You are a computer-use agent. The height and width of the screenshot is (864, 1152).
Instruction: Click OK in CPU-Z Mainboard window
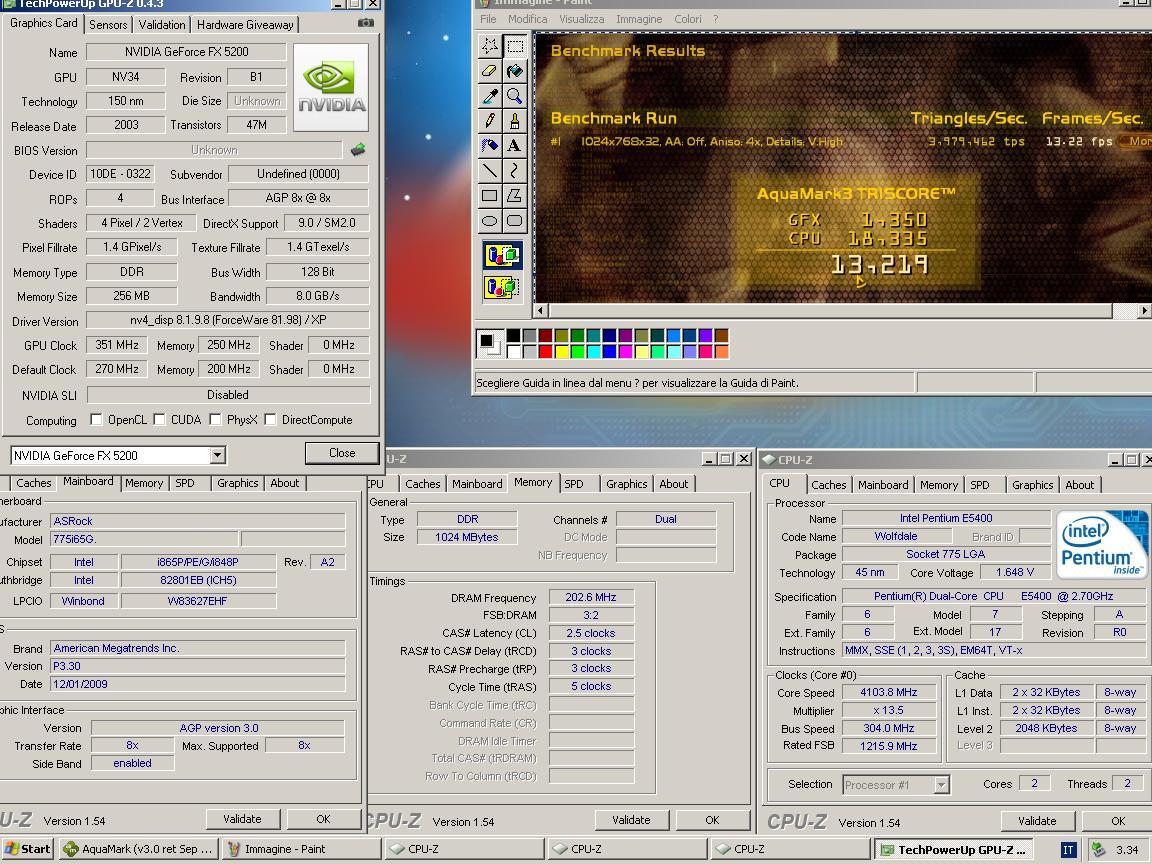tap(323, 819)
